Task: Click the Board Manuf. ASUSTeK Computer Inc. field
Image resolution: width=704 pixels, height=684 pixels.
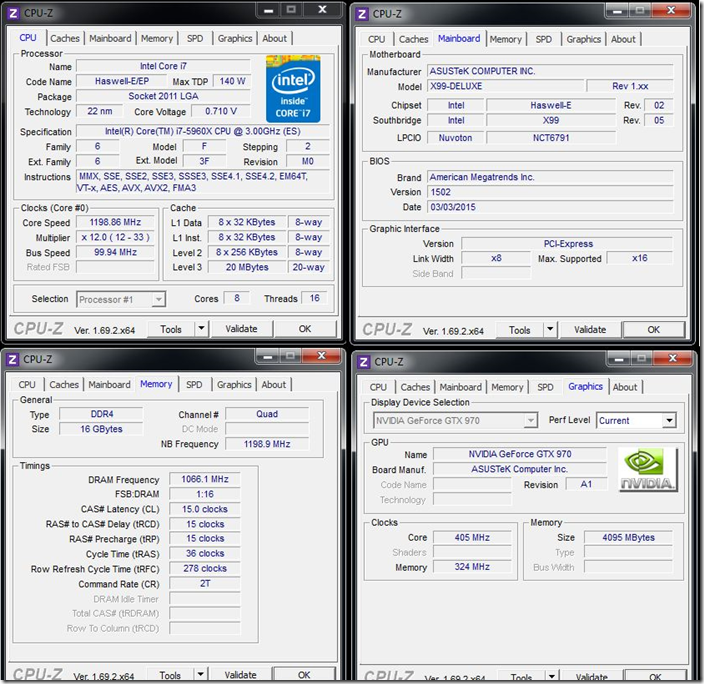Action: [x=519, y=469]
